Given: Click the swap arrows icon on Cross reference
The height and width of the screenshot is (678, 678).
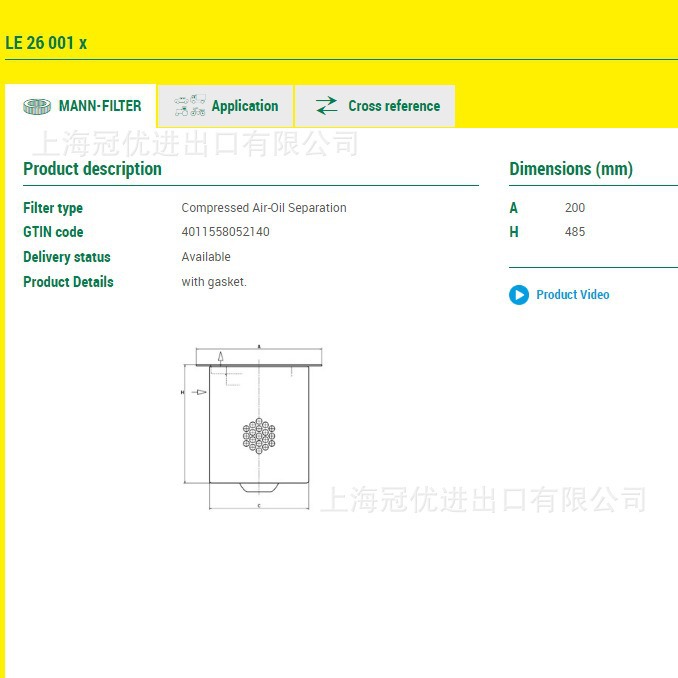Looking at the screenshot, I should point(326,106).
